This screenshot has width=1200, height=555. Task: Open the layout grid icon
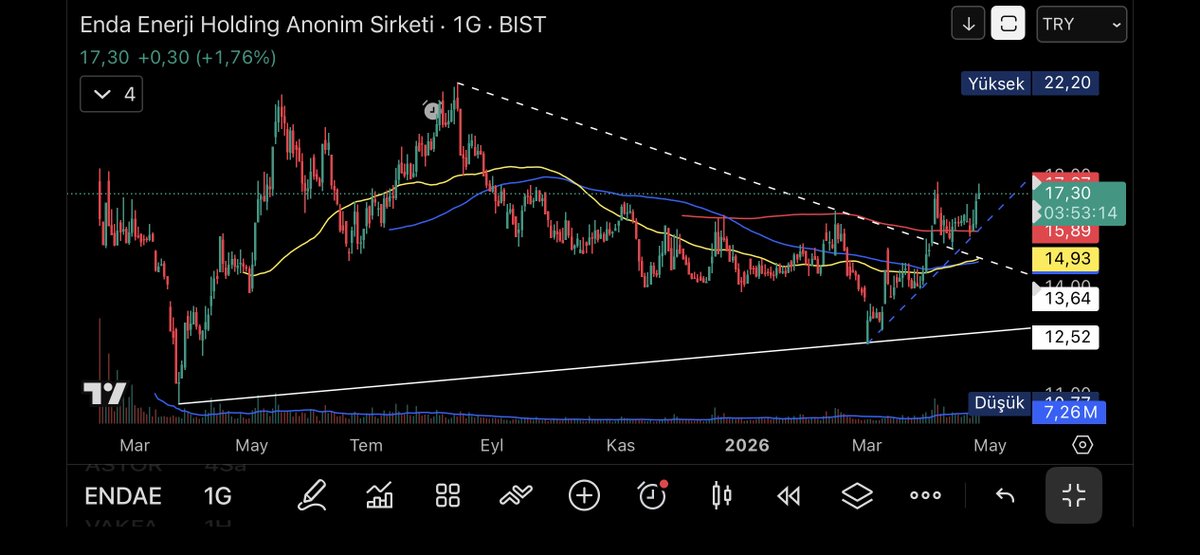click(x=448, y=495)
